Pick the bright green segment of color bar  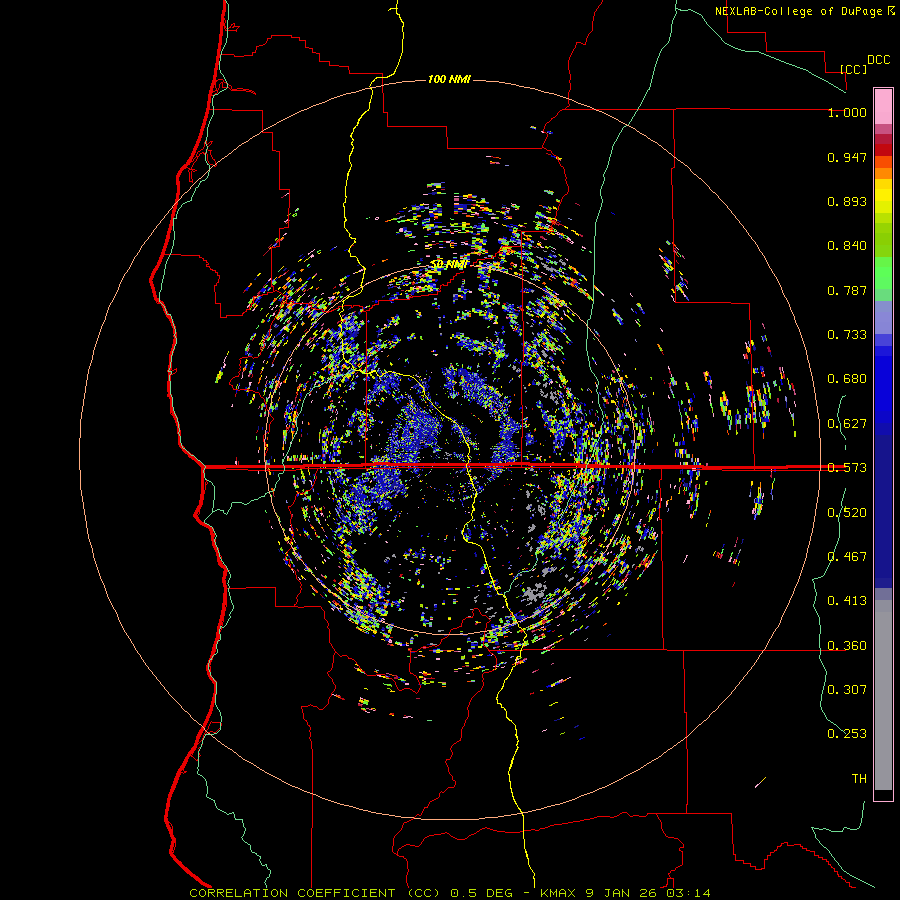tap(883, 273)
